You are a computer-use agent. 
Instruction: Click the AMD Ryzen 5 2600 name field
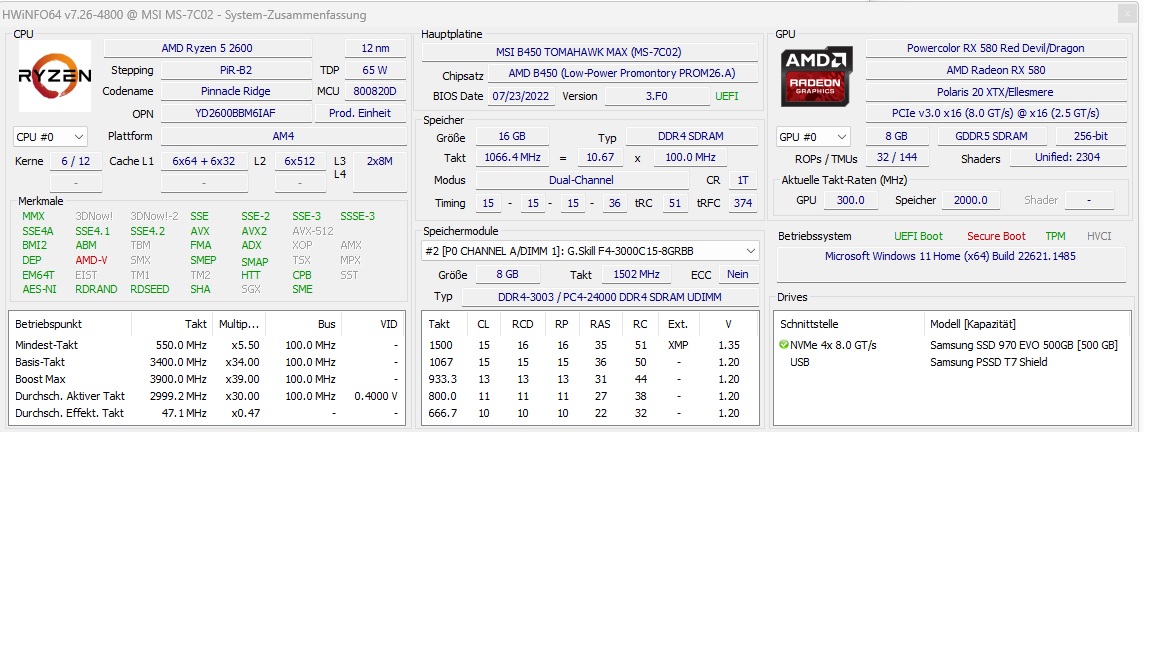tap(207, 48)
